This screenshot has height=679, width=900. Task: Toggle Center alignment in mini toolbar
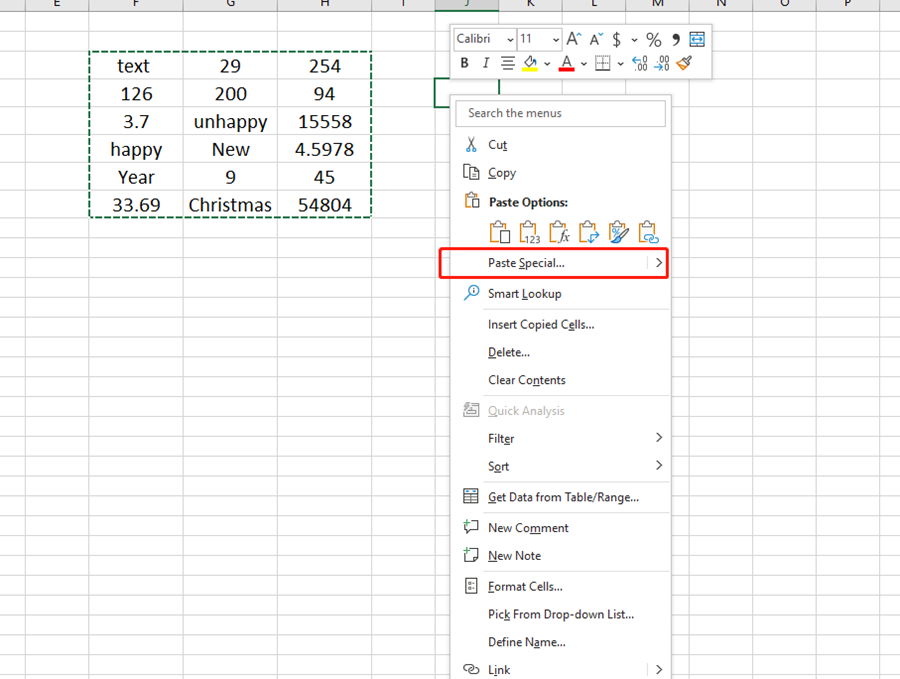(507, 63)
